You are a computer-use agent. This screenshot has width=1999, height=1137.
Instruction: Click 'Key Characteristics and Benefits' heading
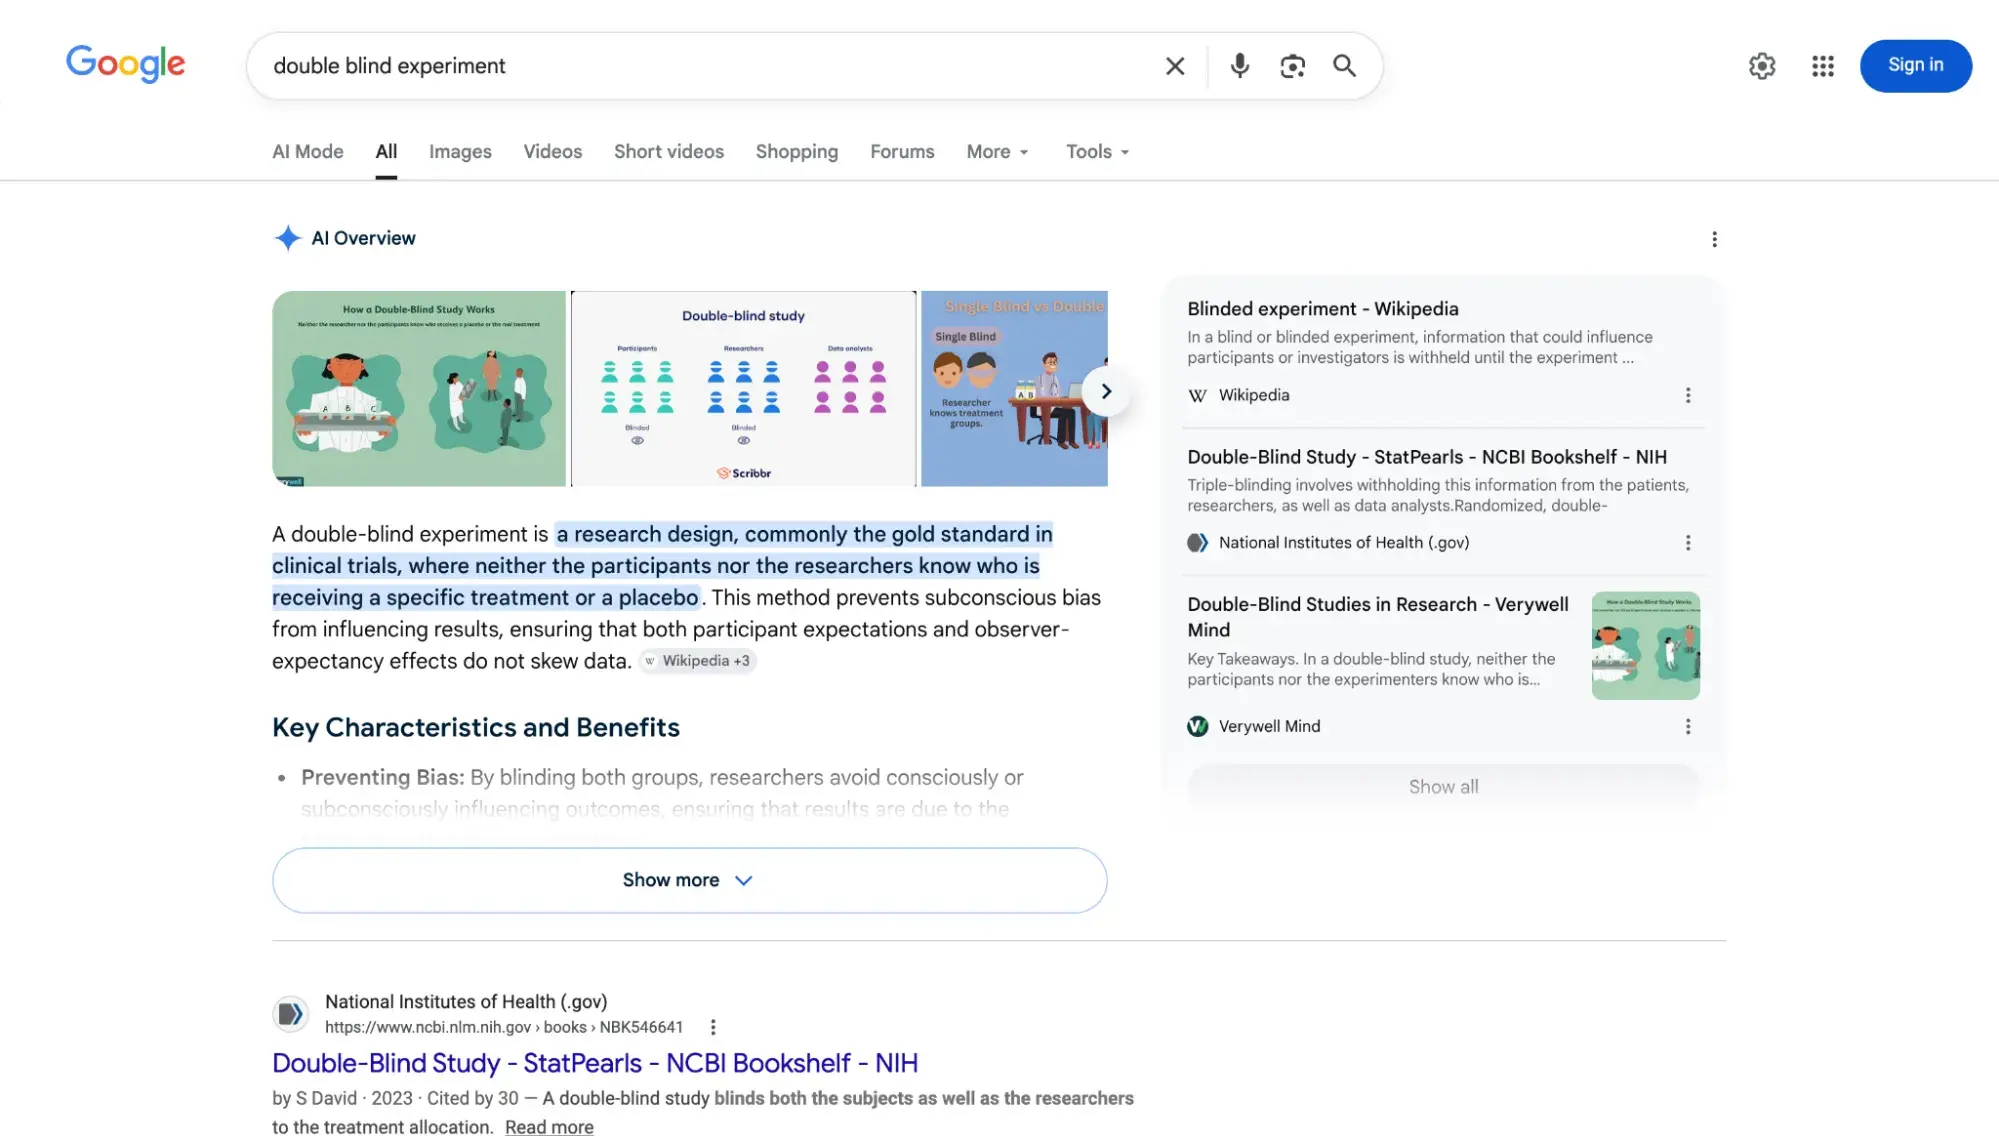coord(475,727)
